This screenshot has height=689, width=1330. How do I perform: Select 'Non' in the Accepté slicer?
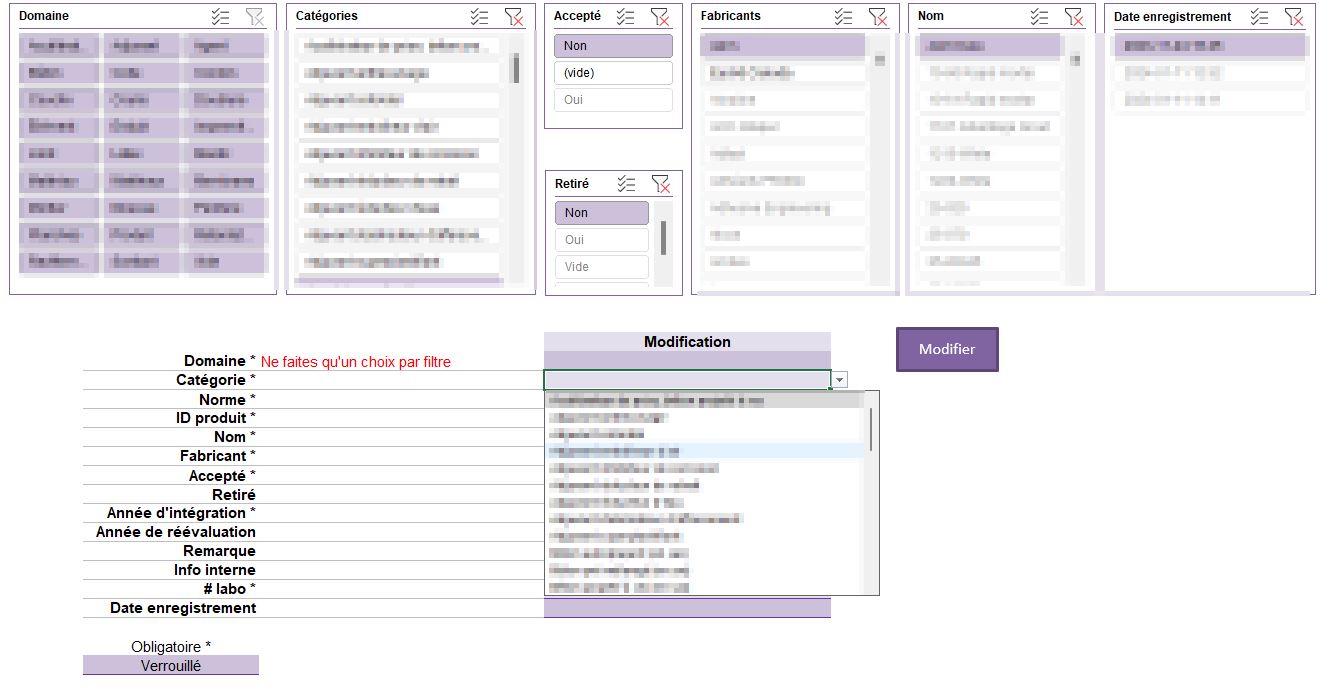pos(612,46)
